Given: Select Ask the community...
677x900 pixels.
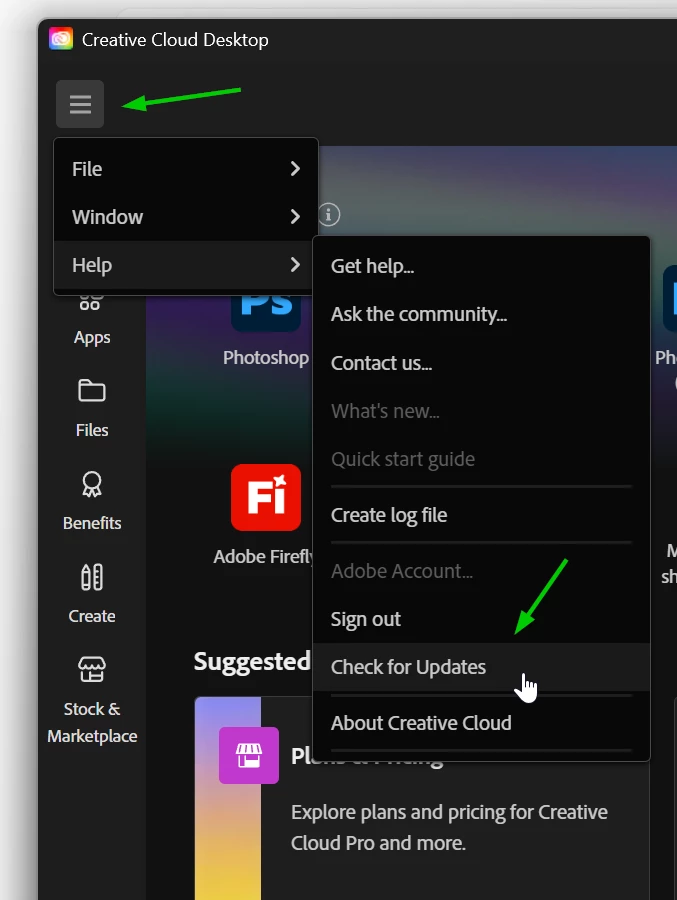Looking at the screenshot, I should [481, 315].
